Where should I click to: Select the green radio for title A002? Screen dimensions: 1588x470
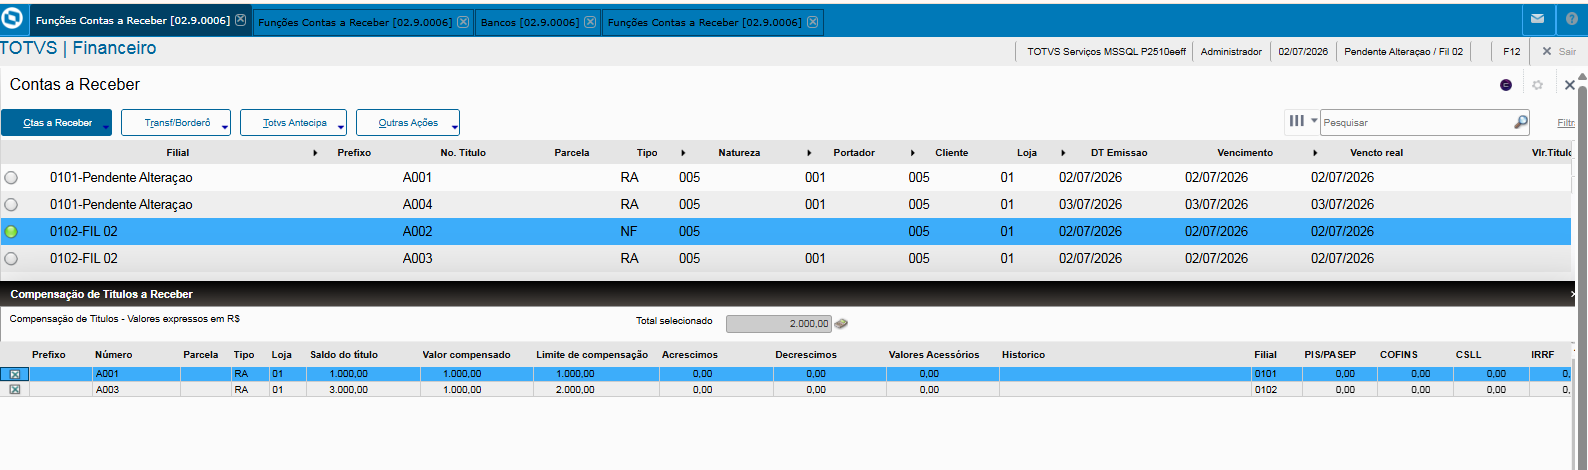click(11, 231)
